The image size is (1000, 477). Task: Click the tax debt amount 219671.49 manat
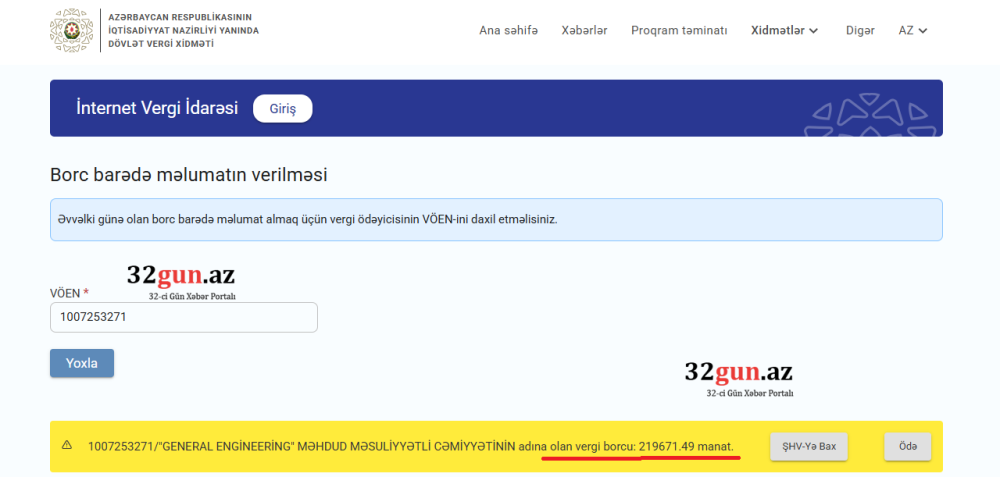[x=686, y=446]
